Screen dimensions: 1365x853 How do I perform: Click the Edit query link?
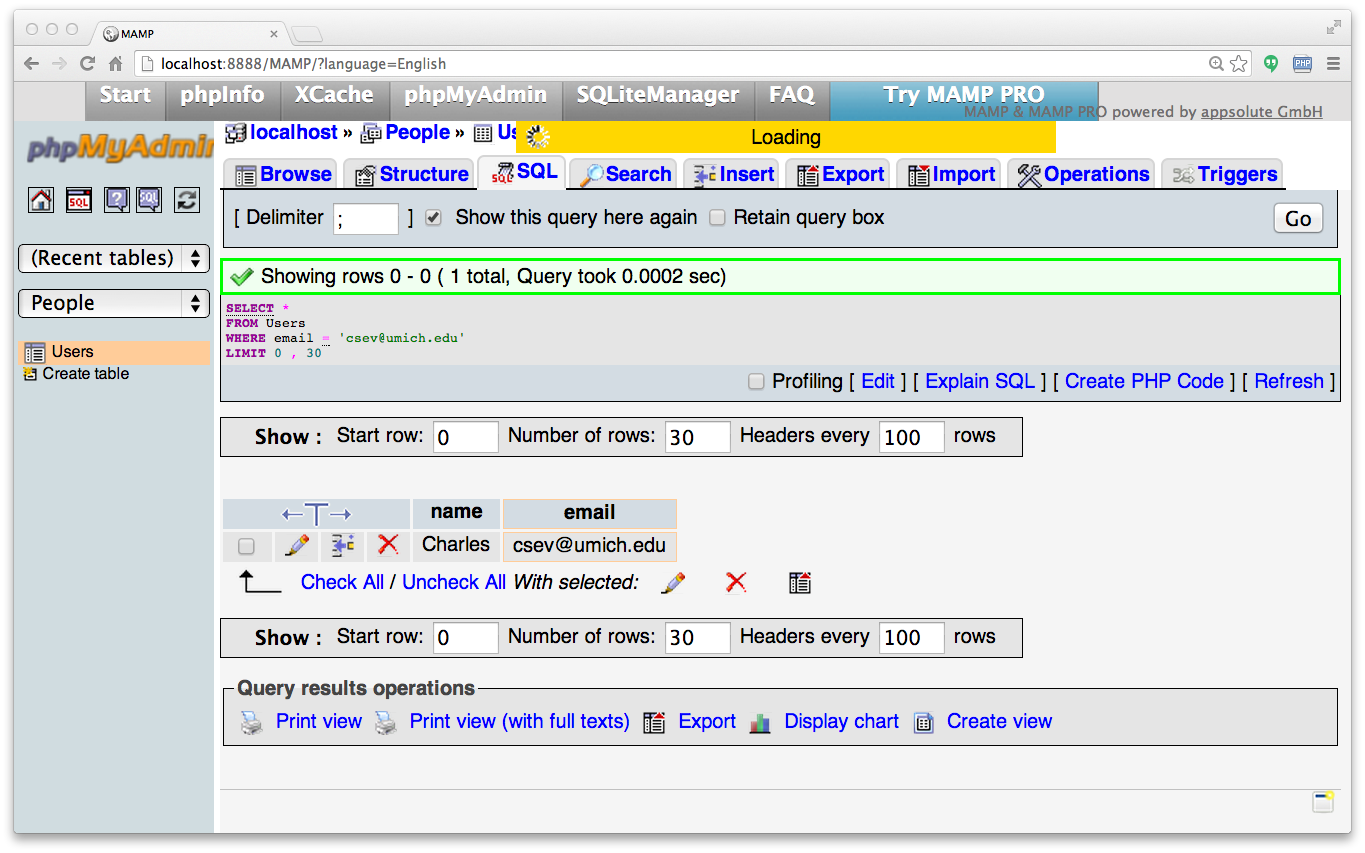click(x=878, y=381)
